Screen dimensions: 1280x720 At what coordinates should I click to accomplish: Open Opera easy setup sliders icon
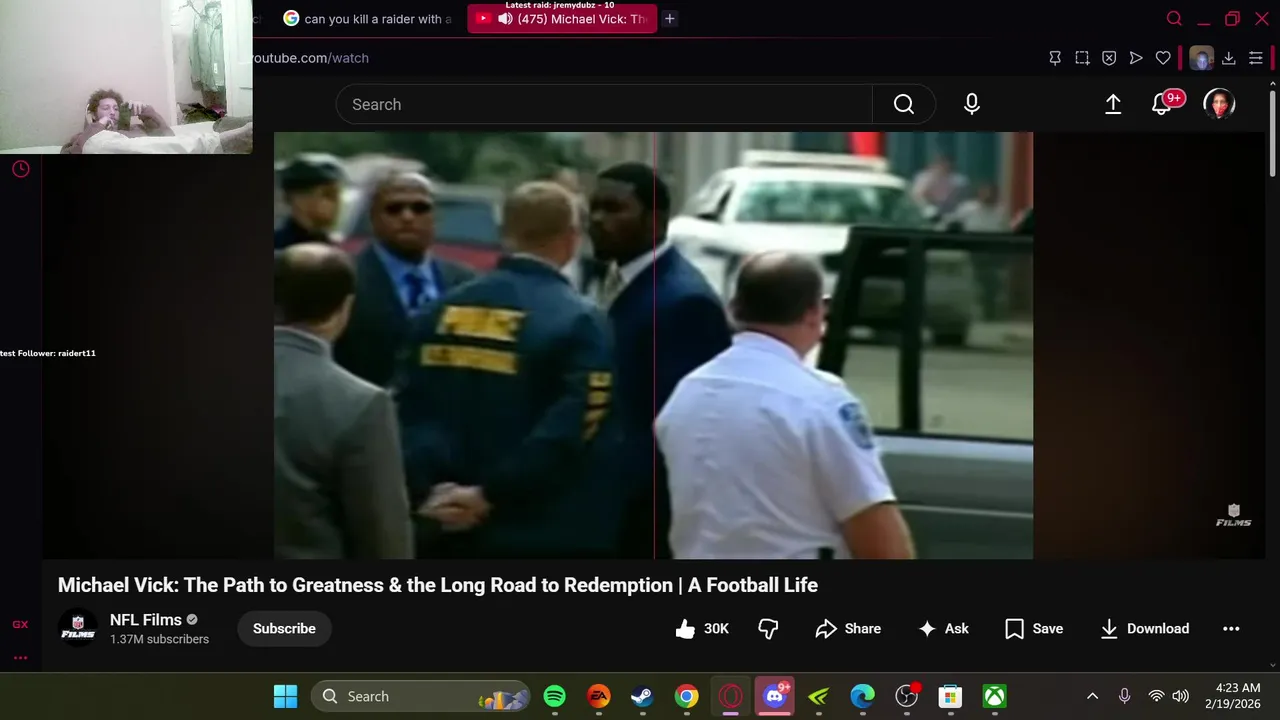coord(1256,58)
